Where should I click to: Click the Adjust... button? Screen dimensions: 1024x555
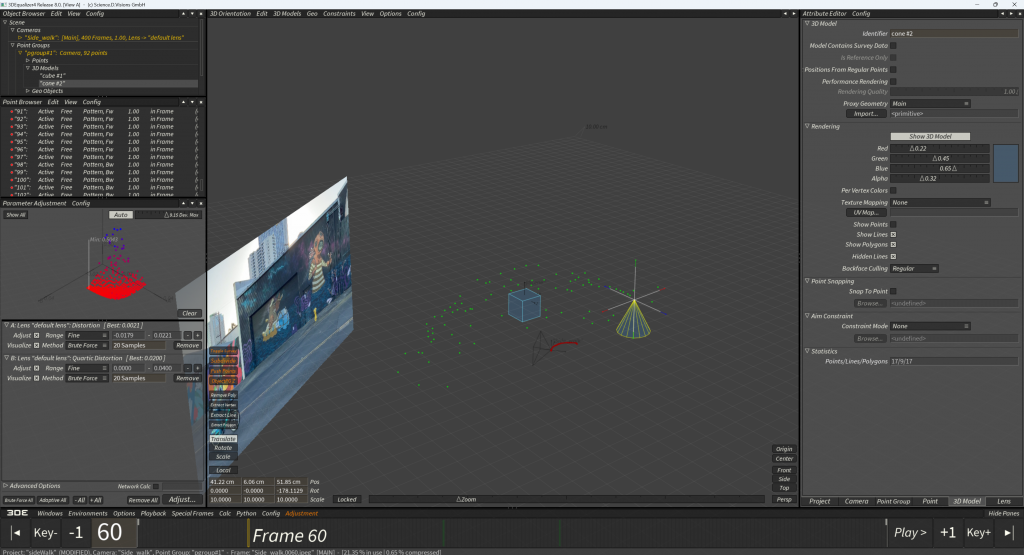[x=182, y=500]
